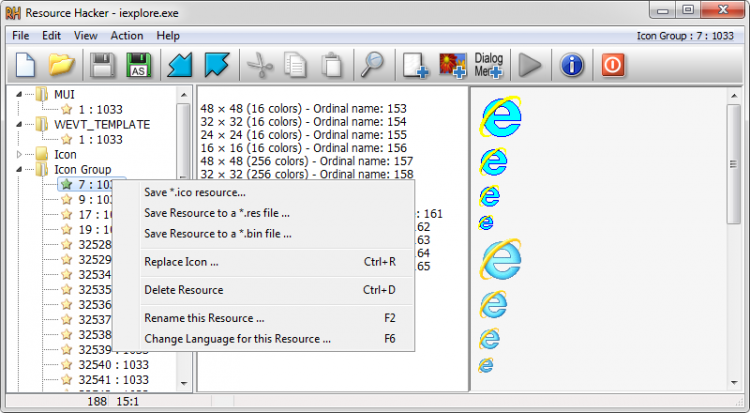Click the blue left-down arrow icon
The image size is (750, 413).
tap(179, 65)
